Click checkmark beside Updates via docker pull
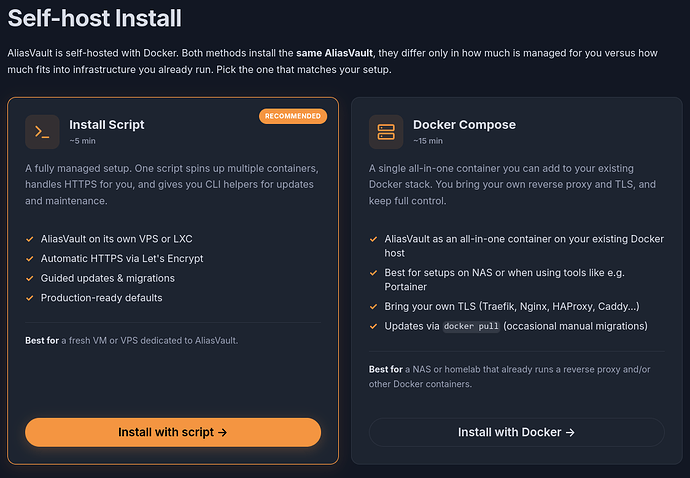This screenshot has height=478, width=690. 374,326
